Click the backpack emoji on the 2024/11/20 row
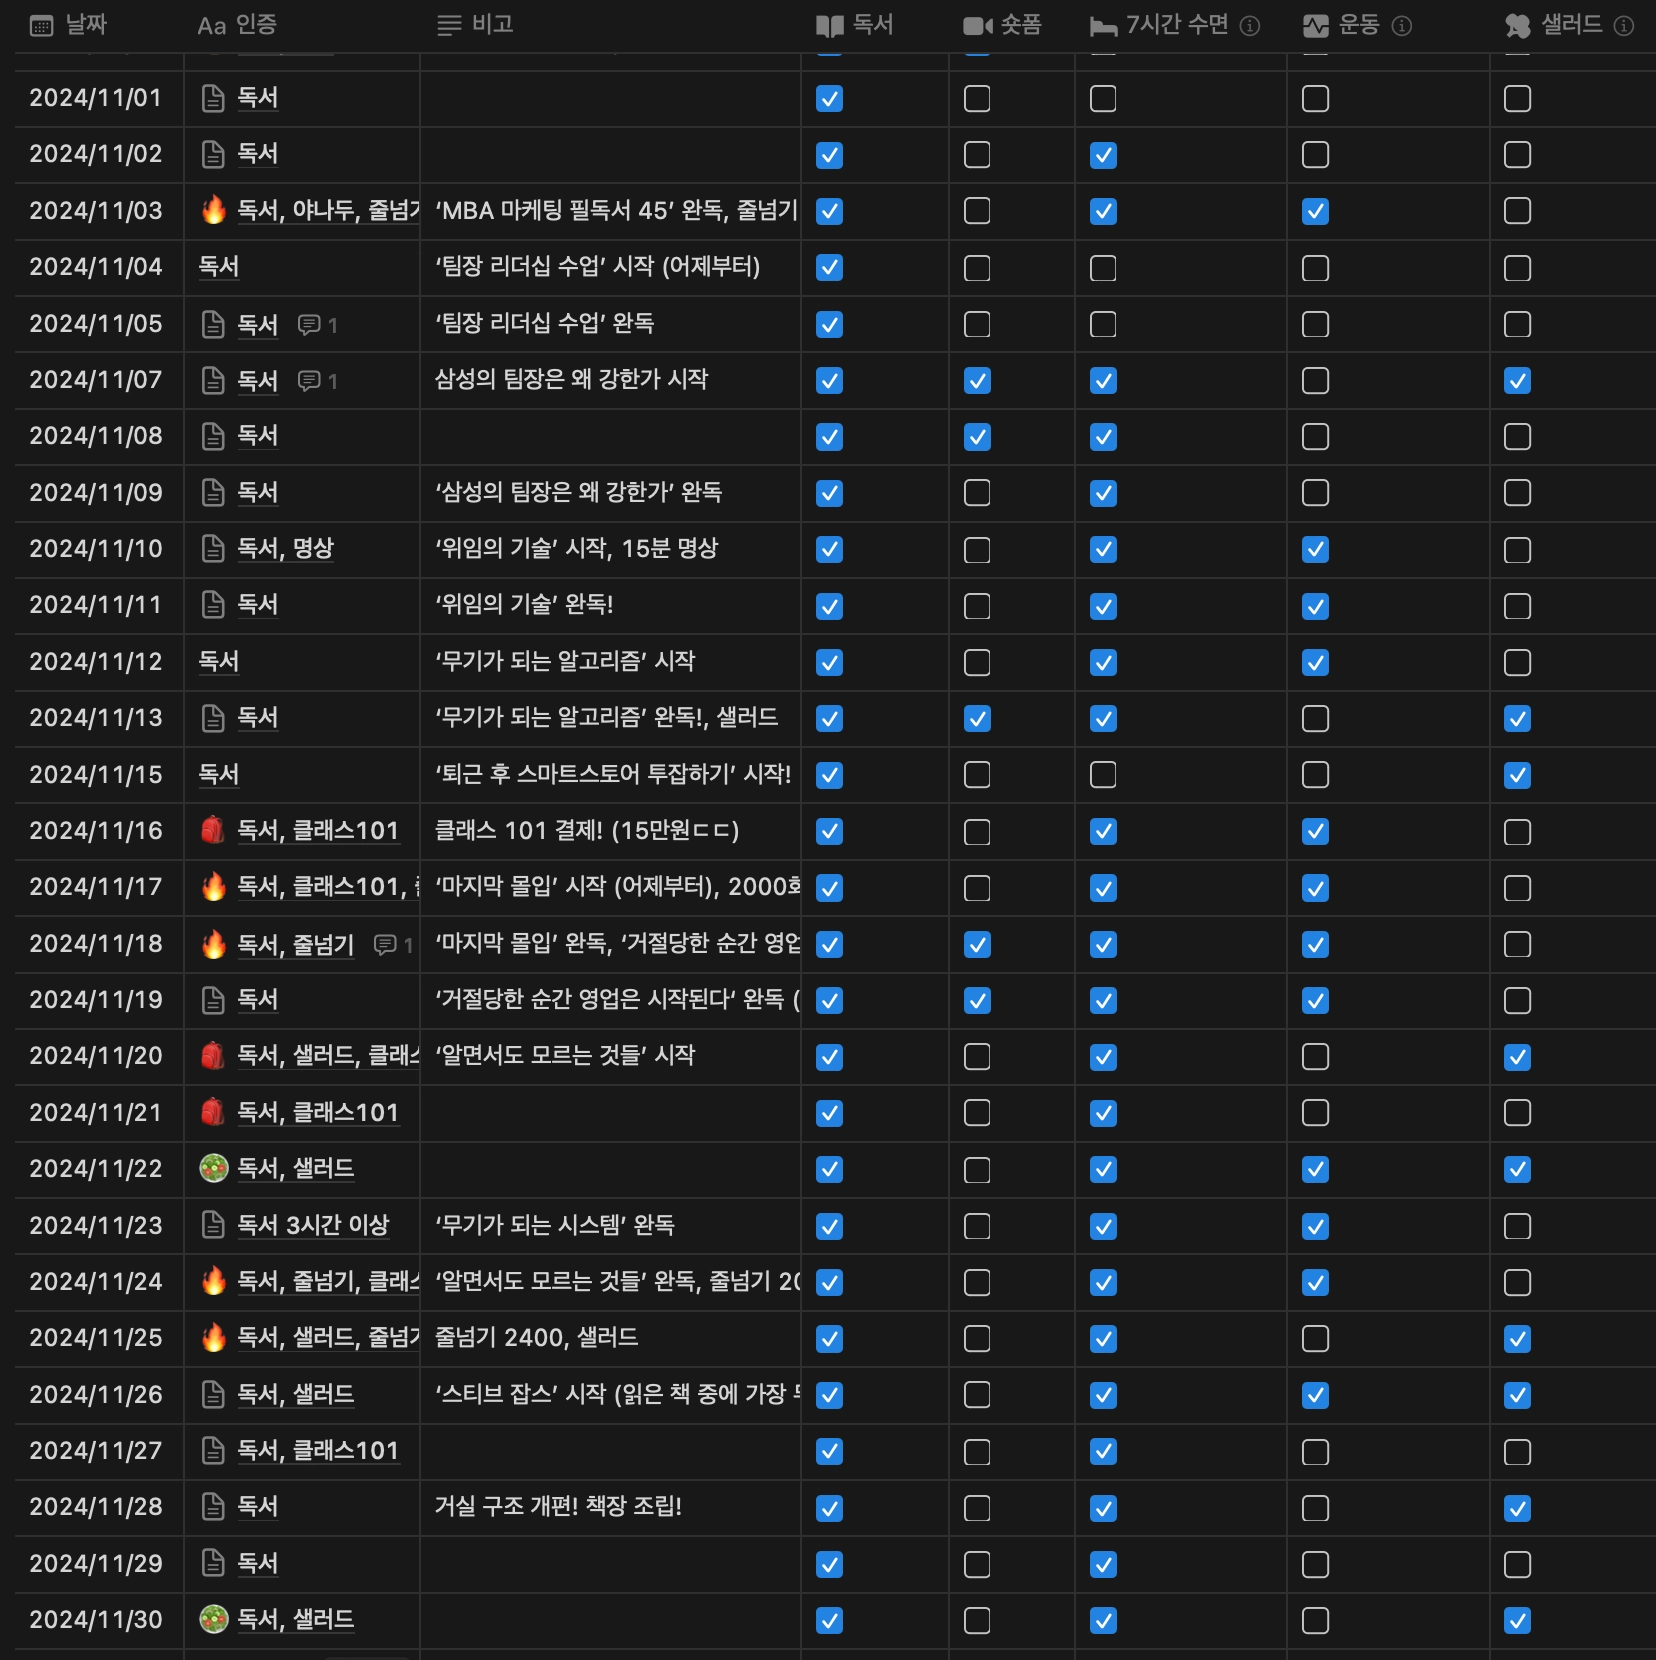This screenshot has height=1660, width=1656. [x=213, y=1056]
